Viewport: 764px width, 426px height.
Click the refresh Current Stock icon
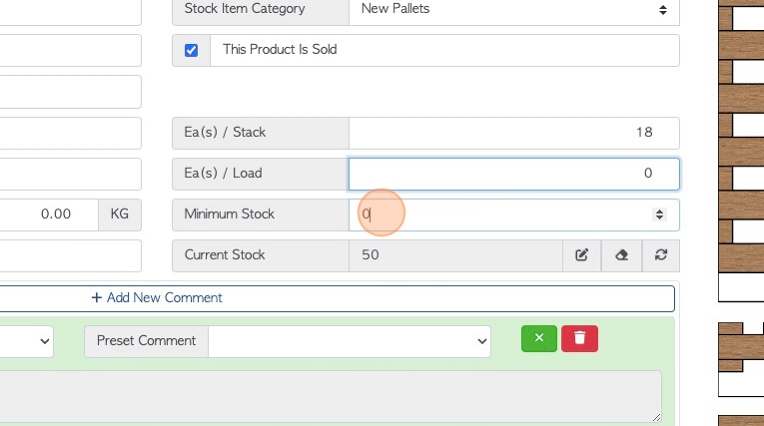[x=661, y=255]
